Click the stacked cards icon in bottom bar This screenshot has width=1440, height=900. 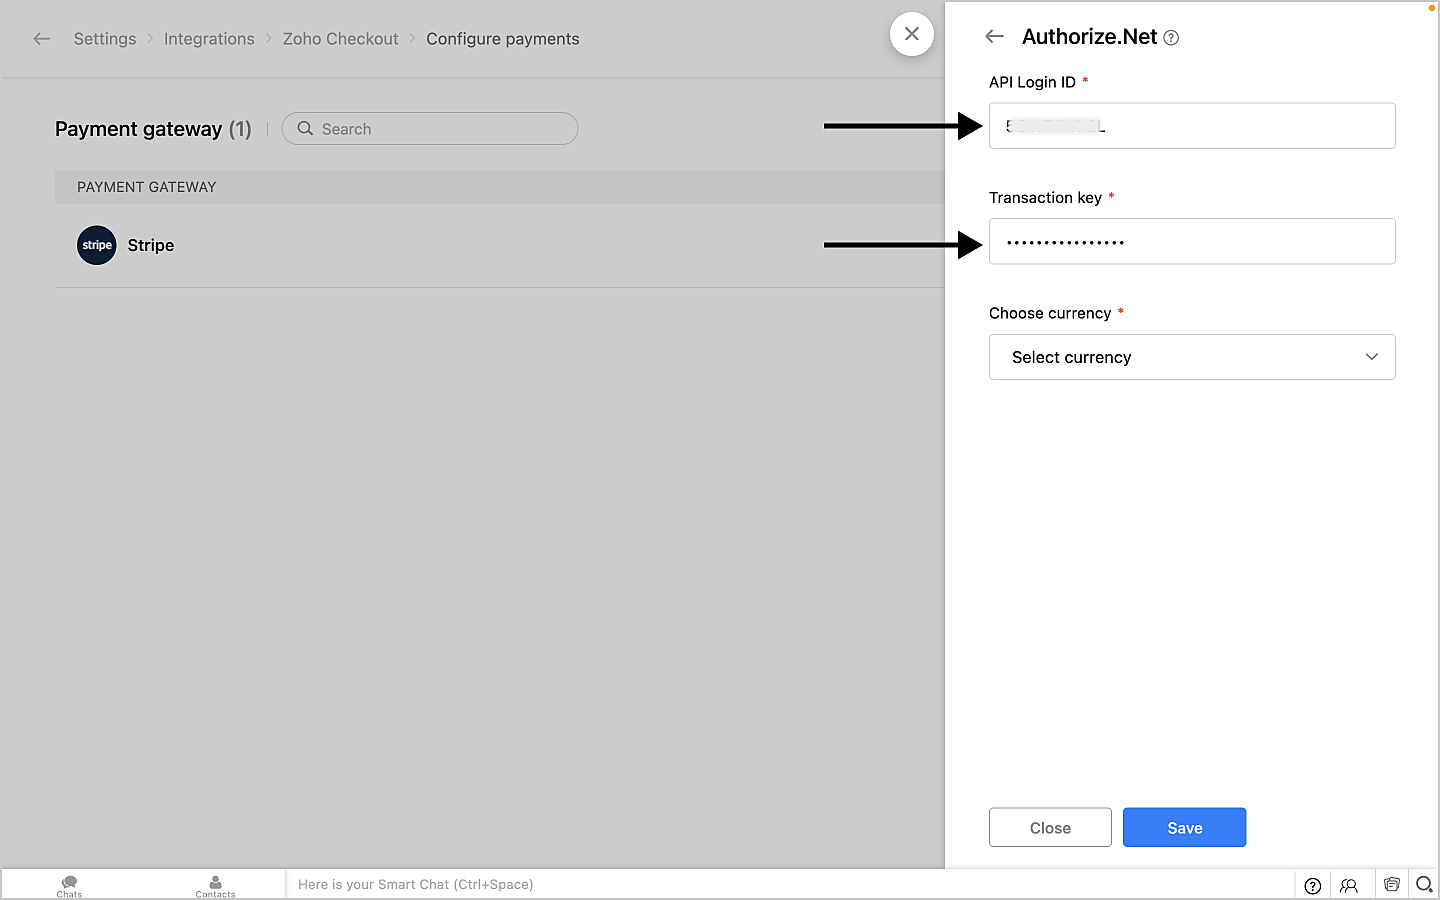(x=1391, y=884)
